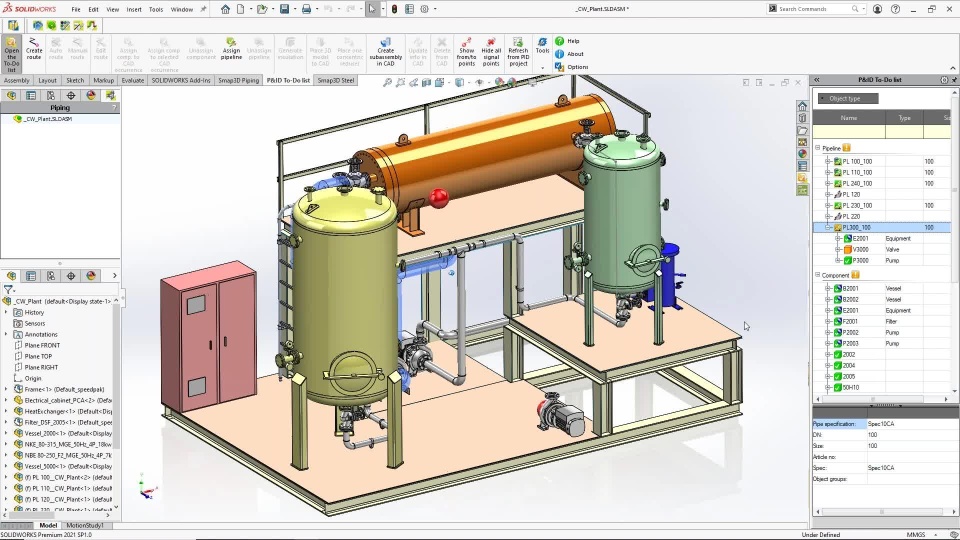This screenshot has height=540, width=960.
Task: Click the Home icon in title toolbar
Action: click(225, 9)
